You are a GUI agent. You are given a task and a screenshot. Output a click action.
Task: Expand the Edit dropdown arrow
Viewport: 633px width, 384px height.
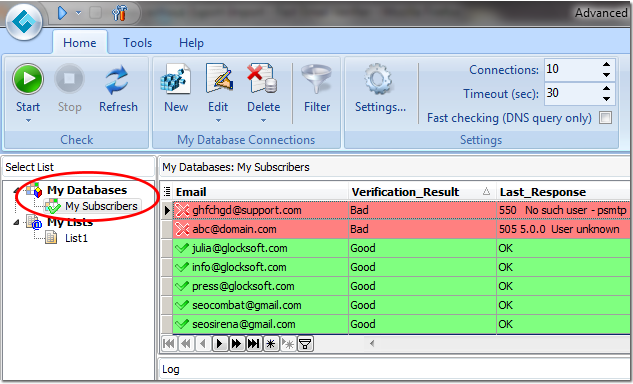coord(218,120)
